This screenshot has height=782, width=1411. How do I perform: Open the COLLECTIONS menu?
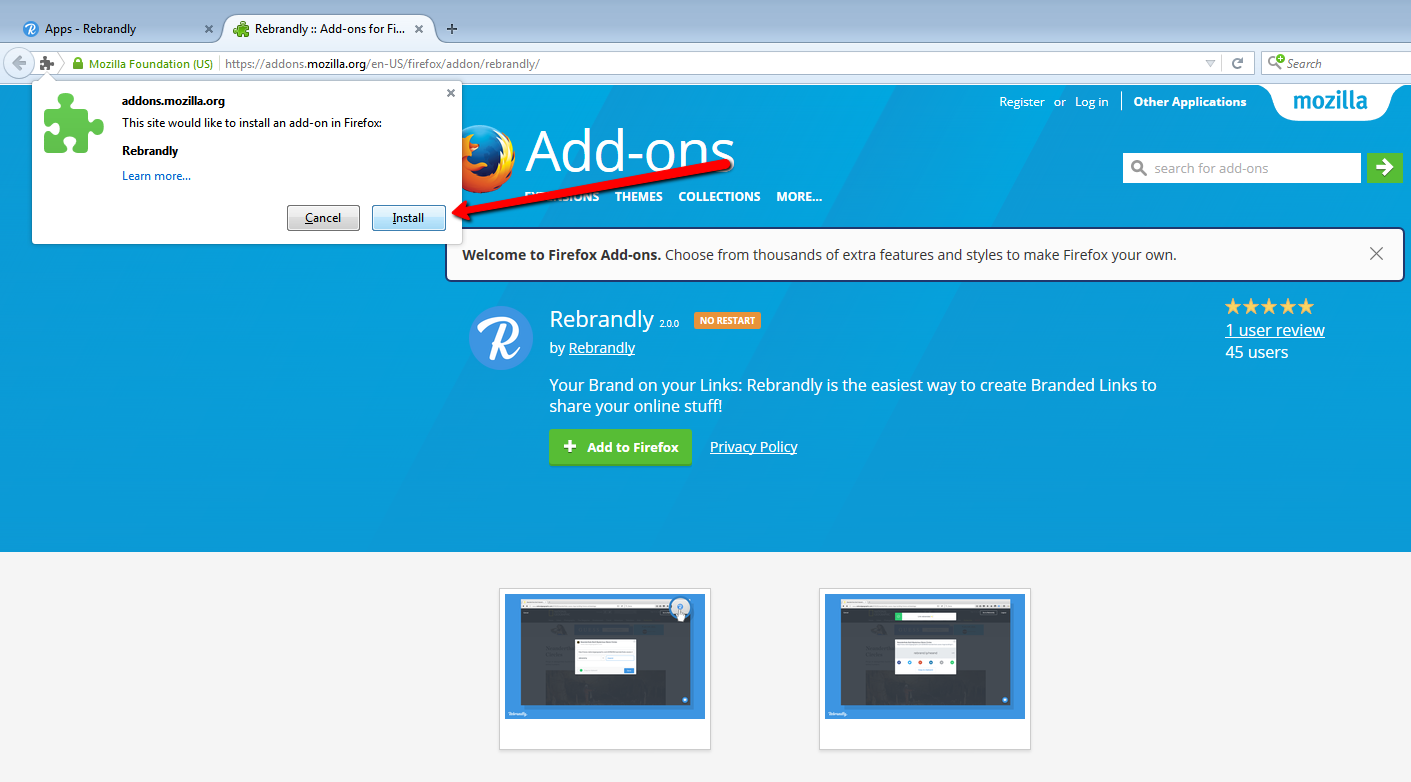tap(719, 197)
